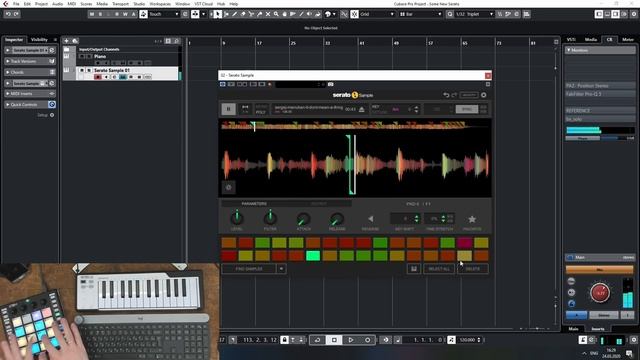Image resolution: width=640 pixels, height=360 pixels.
Task: Click the magenta sample pad
Action: [464, 243]
